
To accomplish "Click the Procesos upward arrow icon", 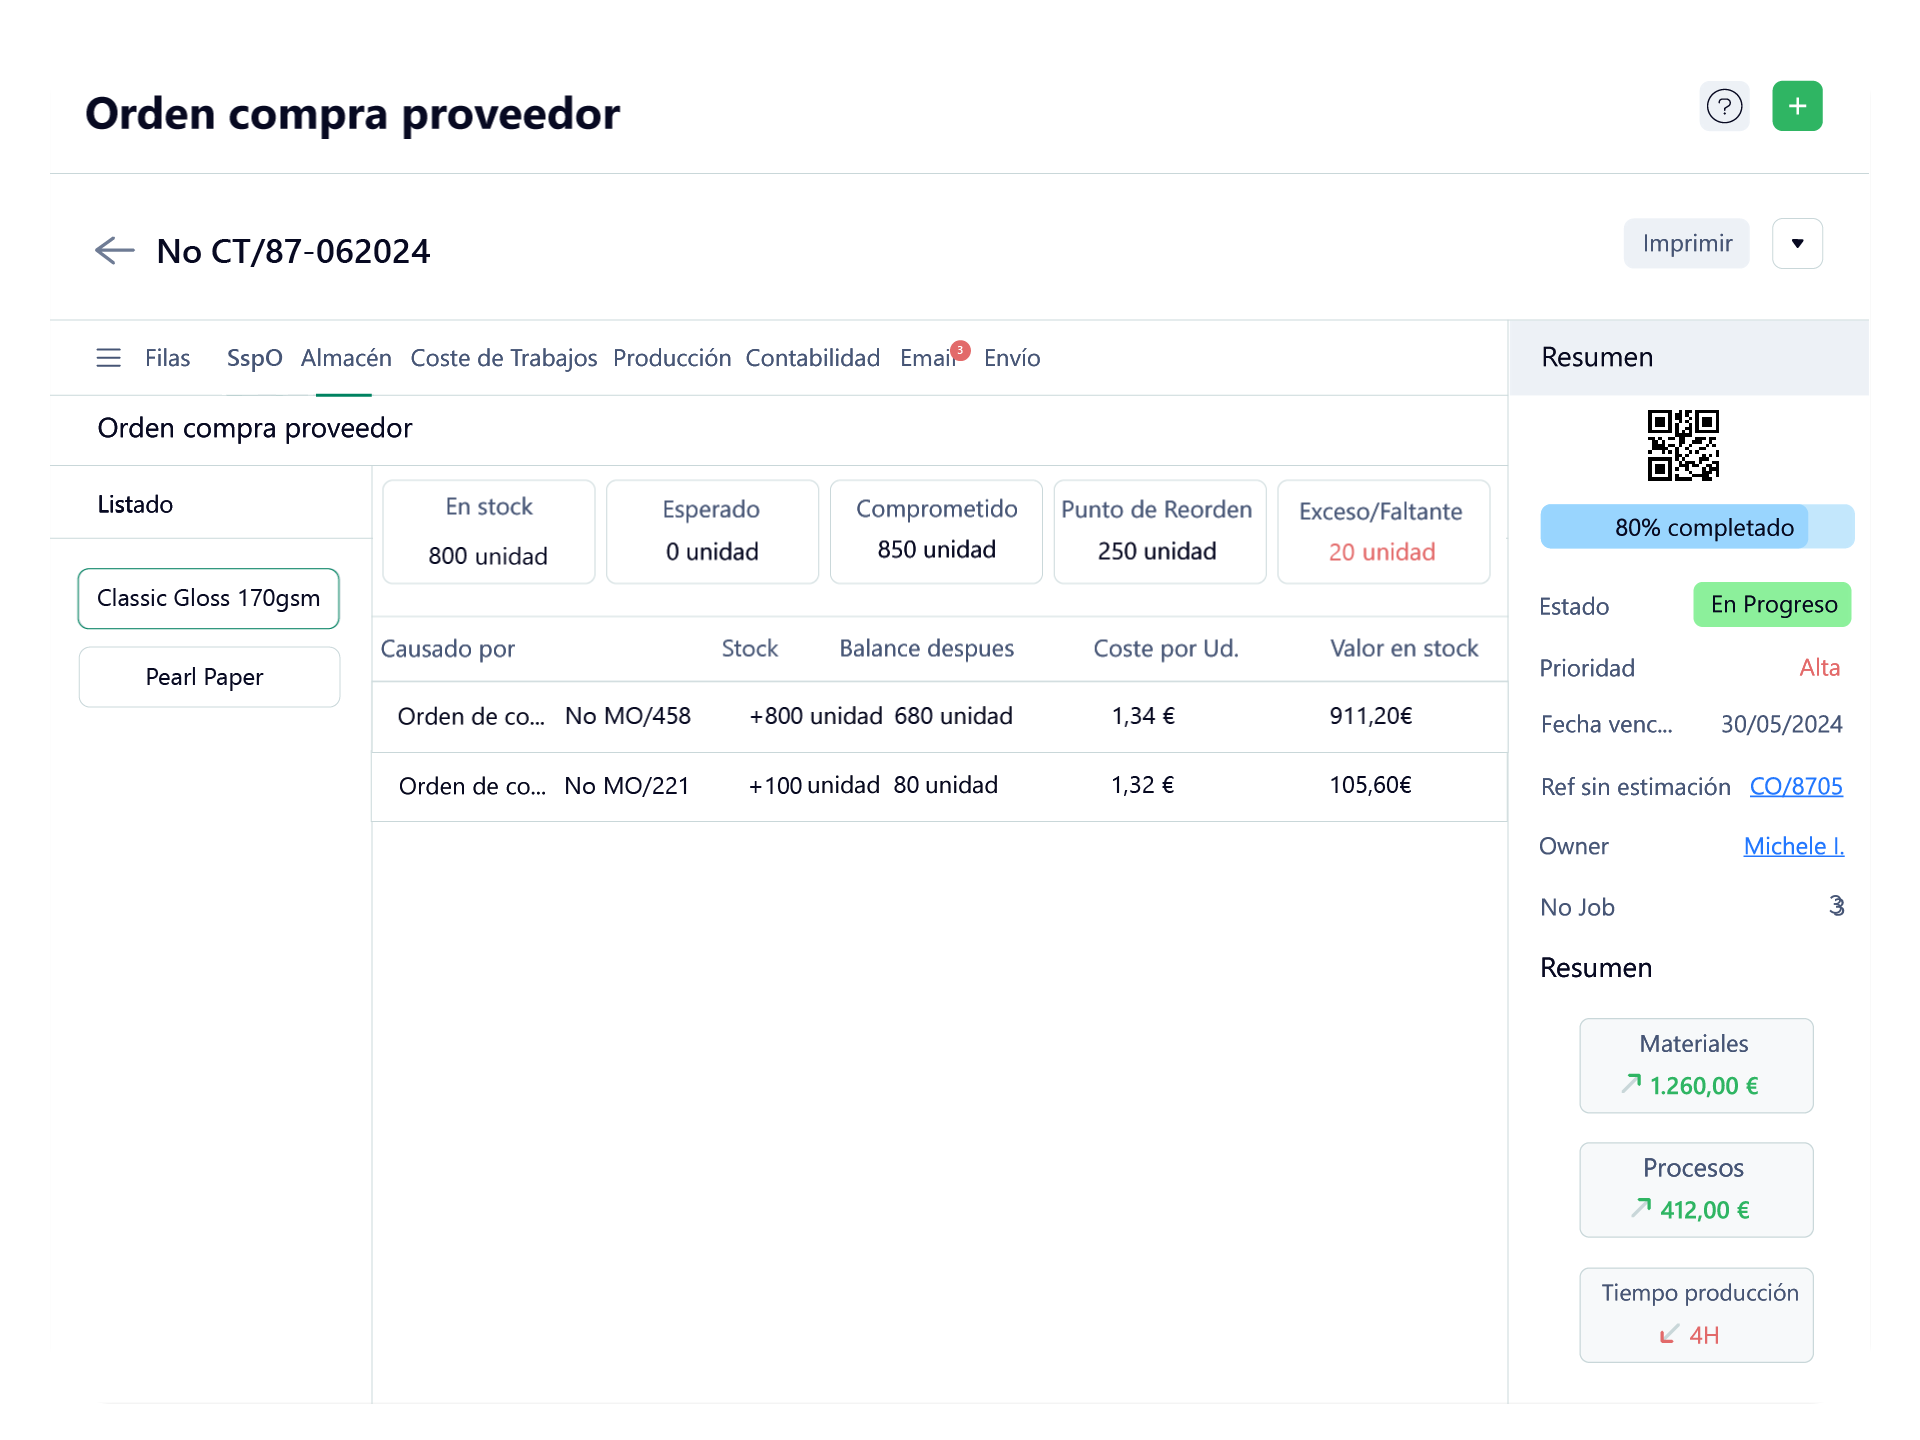I will [1641, 1208].
